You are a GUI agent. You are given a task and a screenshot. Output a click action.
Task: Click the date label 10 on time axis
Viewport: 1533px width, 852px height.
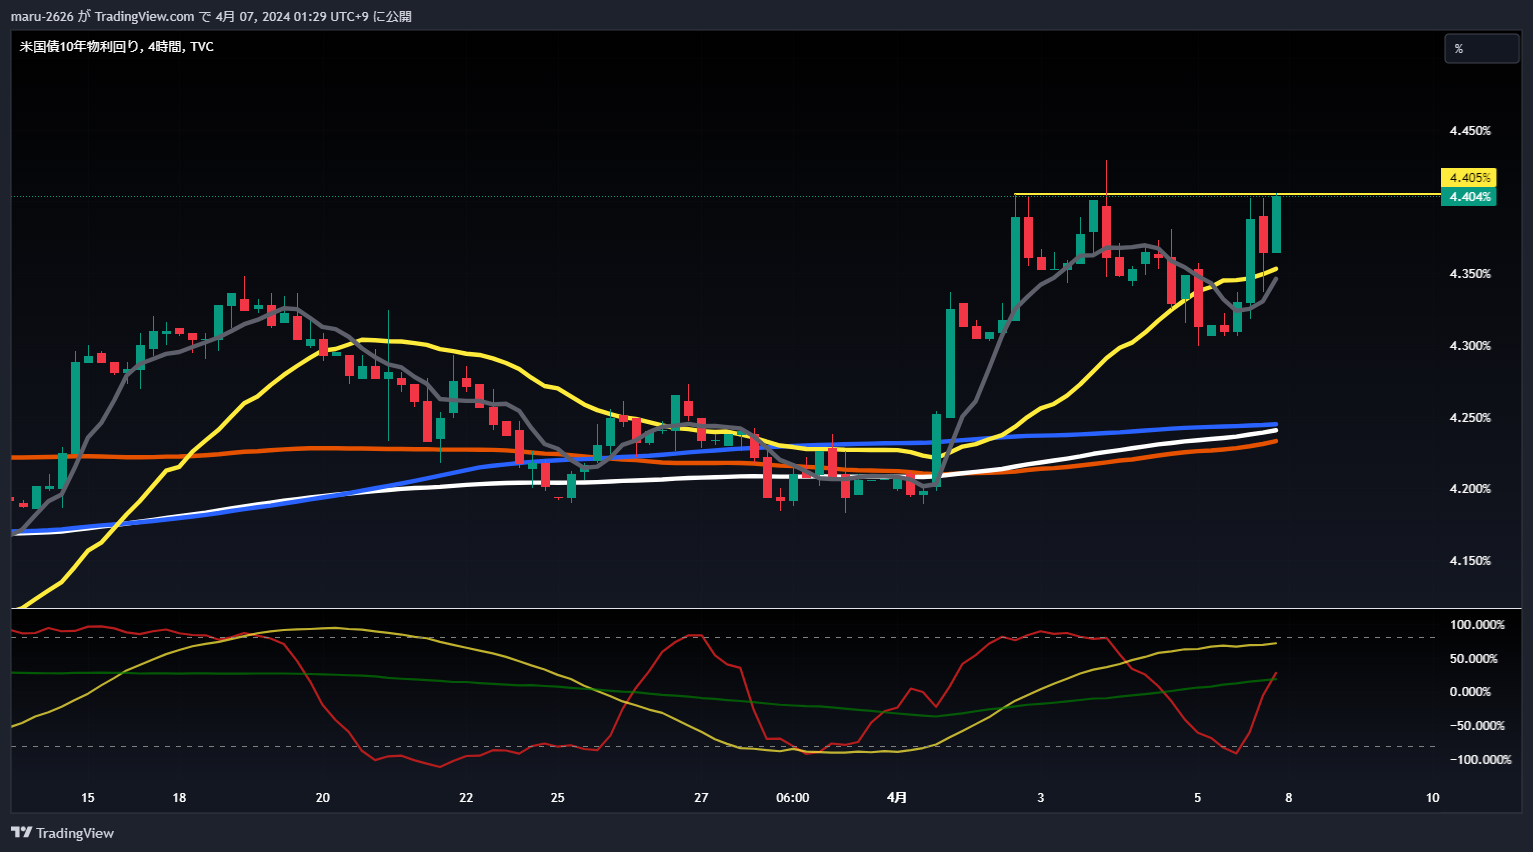1433,798
